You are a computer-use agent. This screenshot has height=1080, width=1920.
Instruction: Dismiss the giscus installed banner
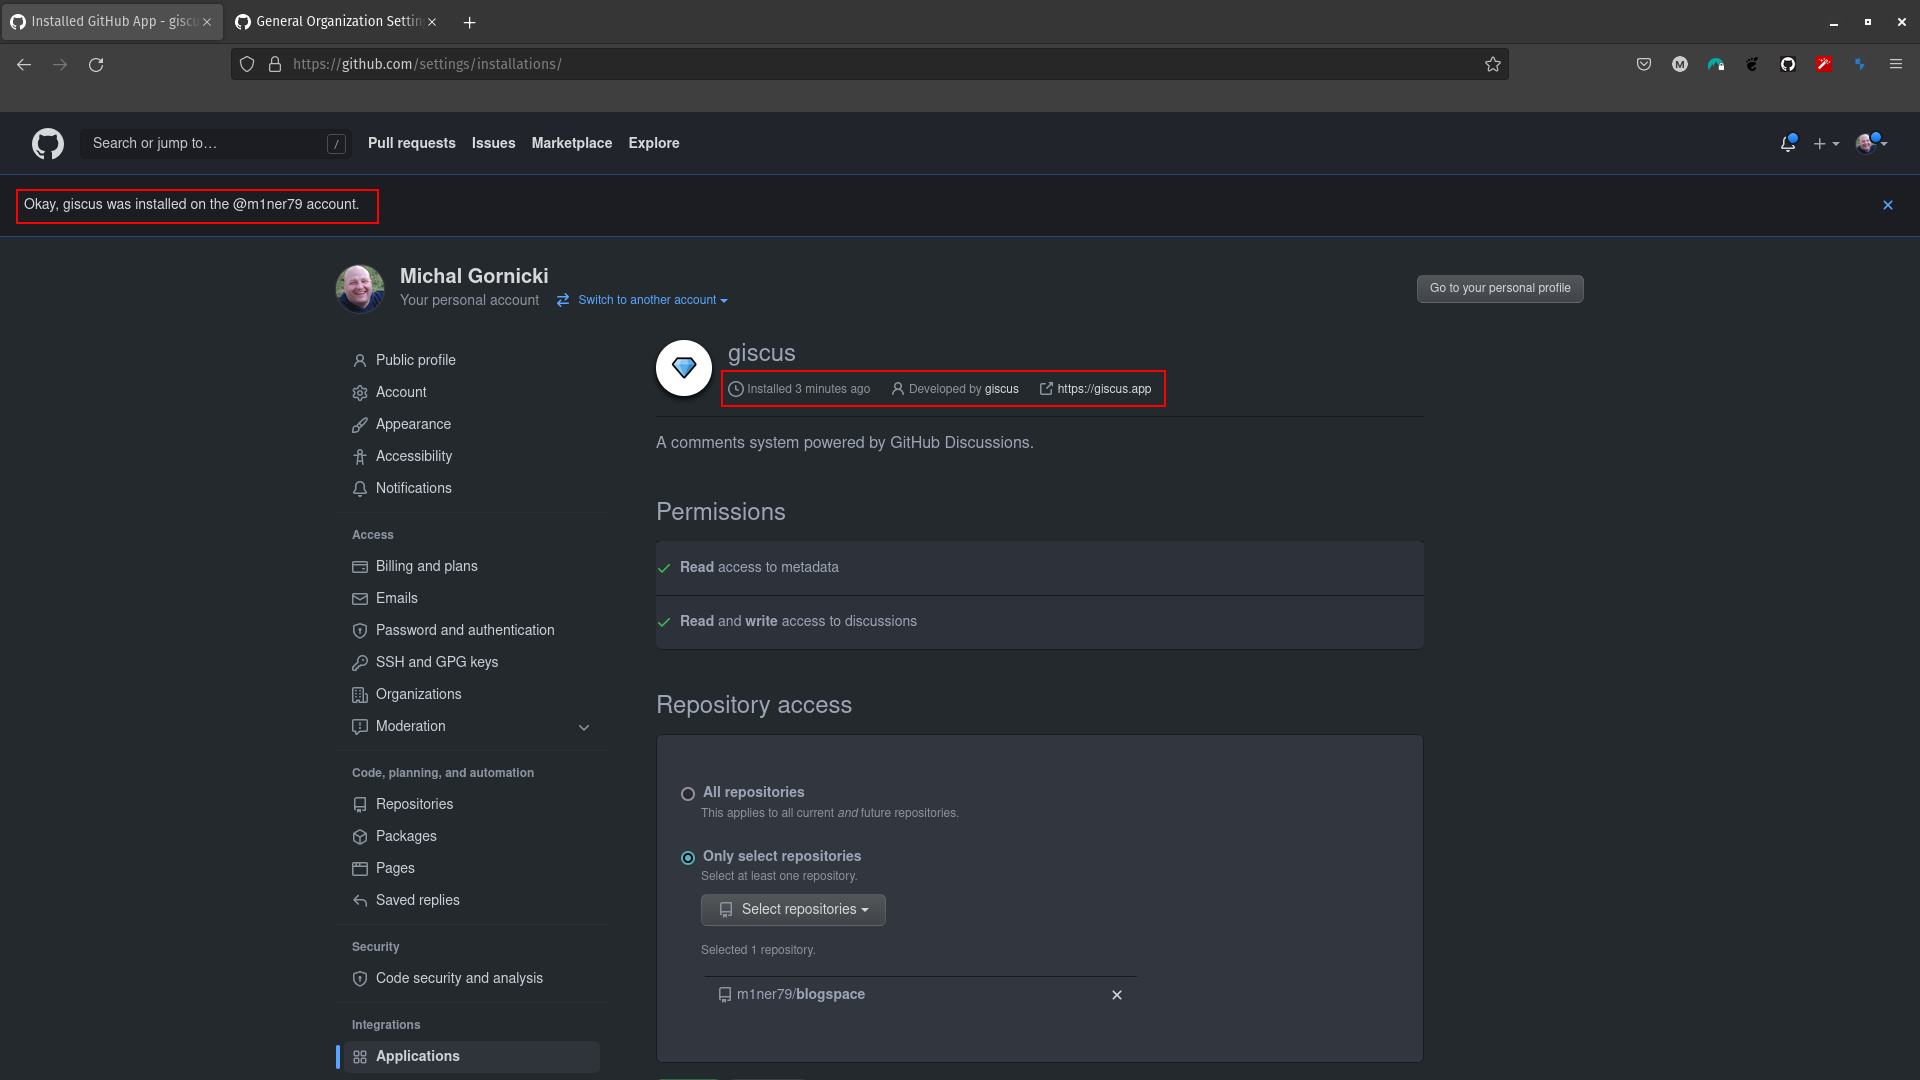[x=1888, y=205]
